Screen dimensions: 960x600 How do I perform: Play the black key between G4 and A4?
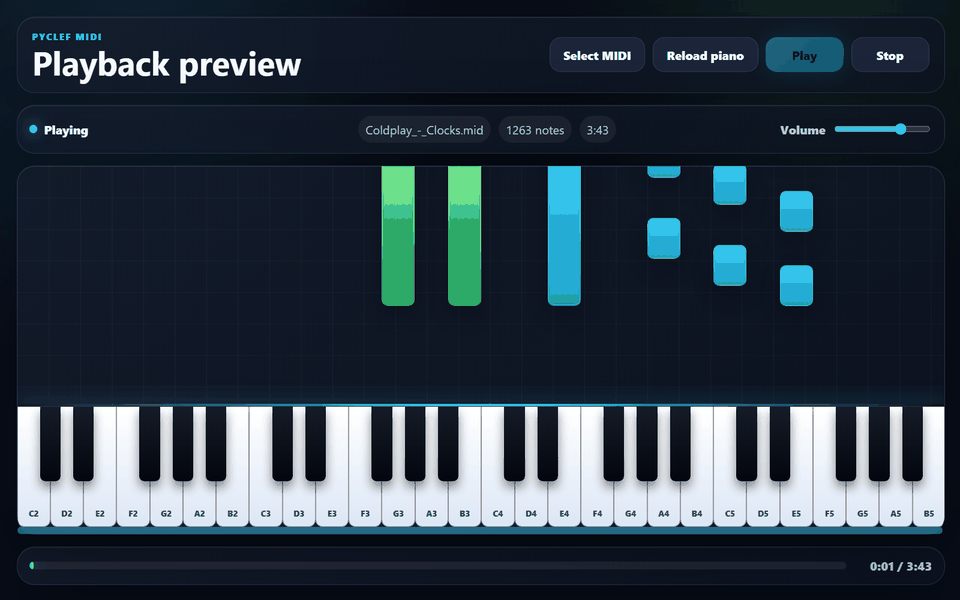tap(647, 444)
